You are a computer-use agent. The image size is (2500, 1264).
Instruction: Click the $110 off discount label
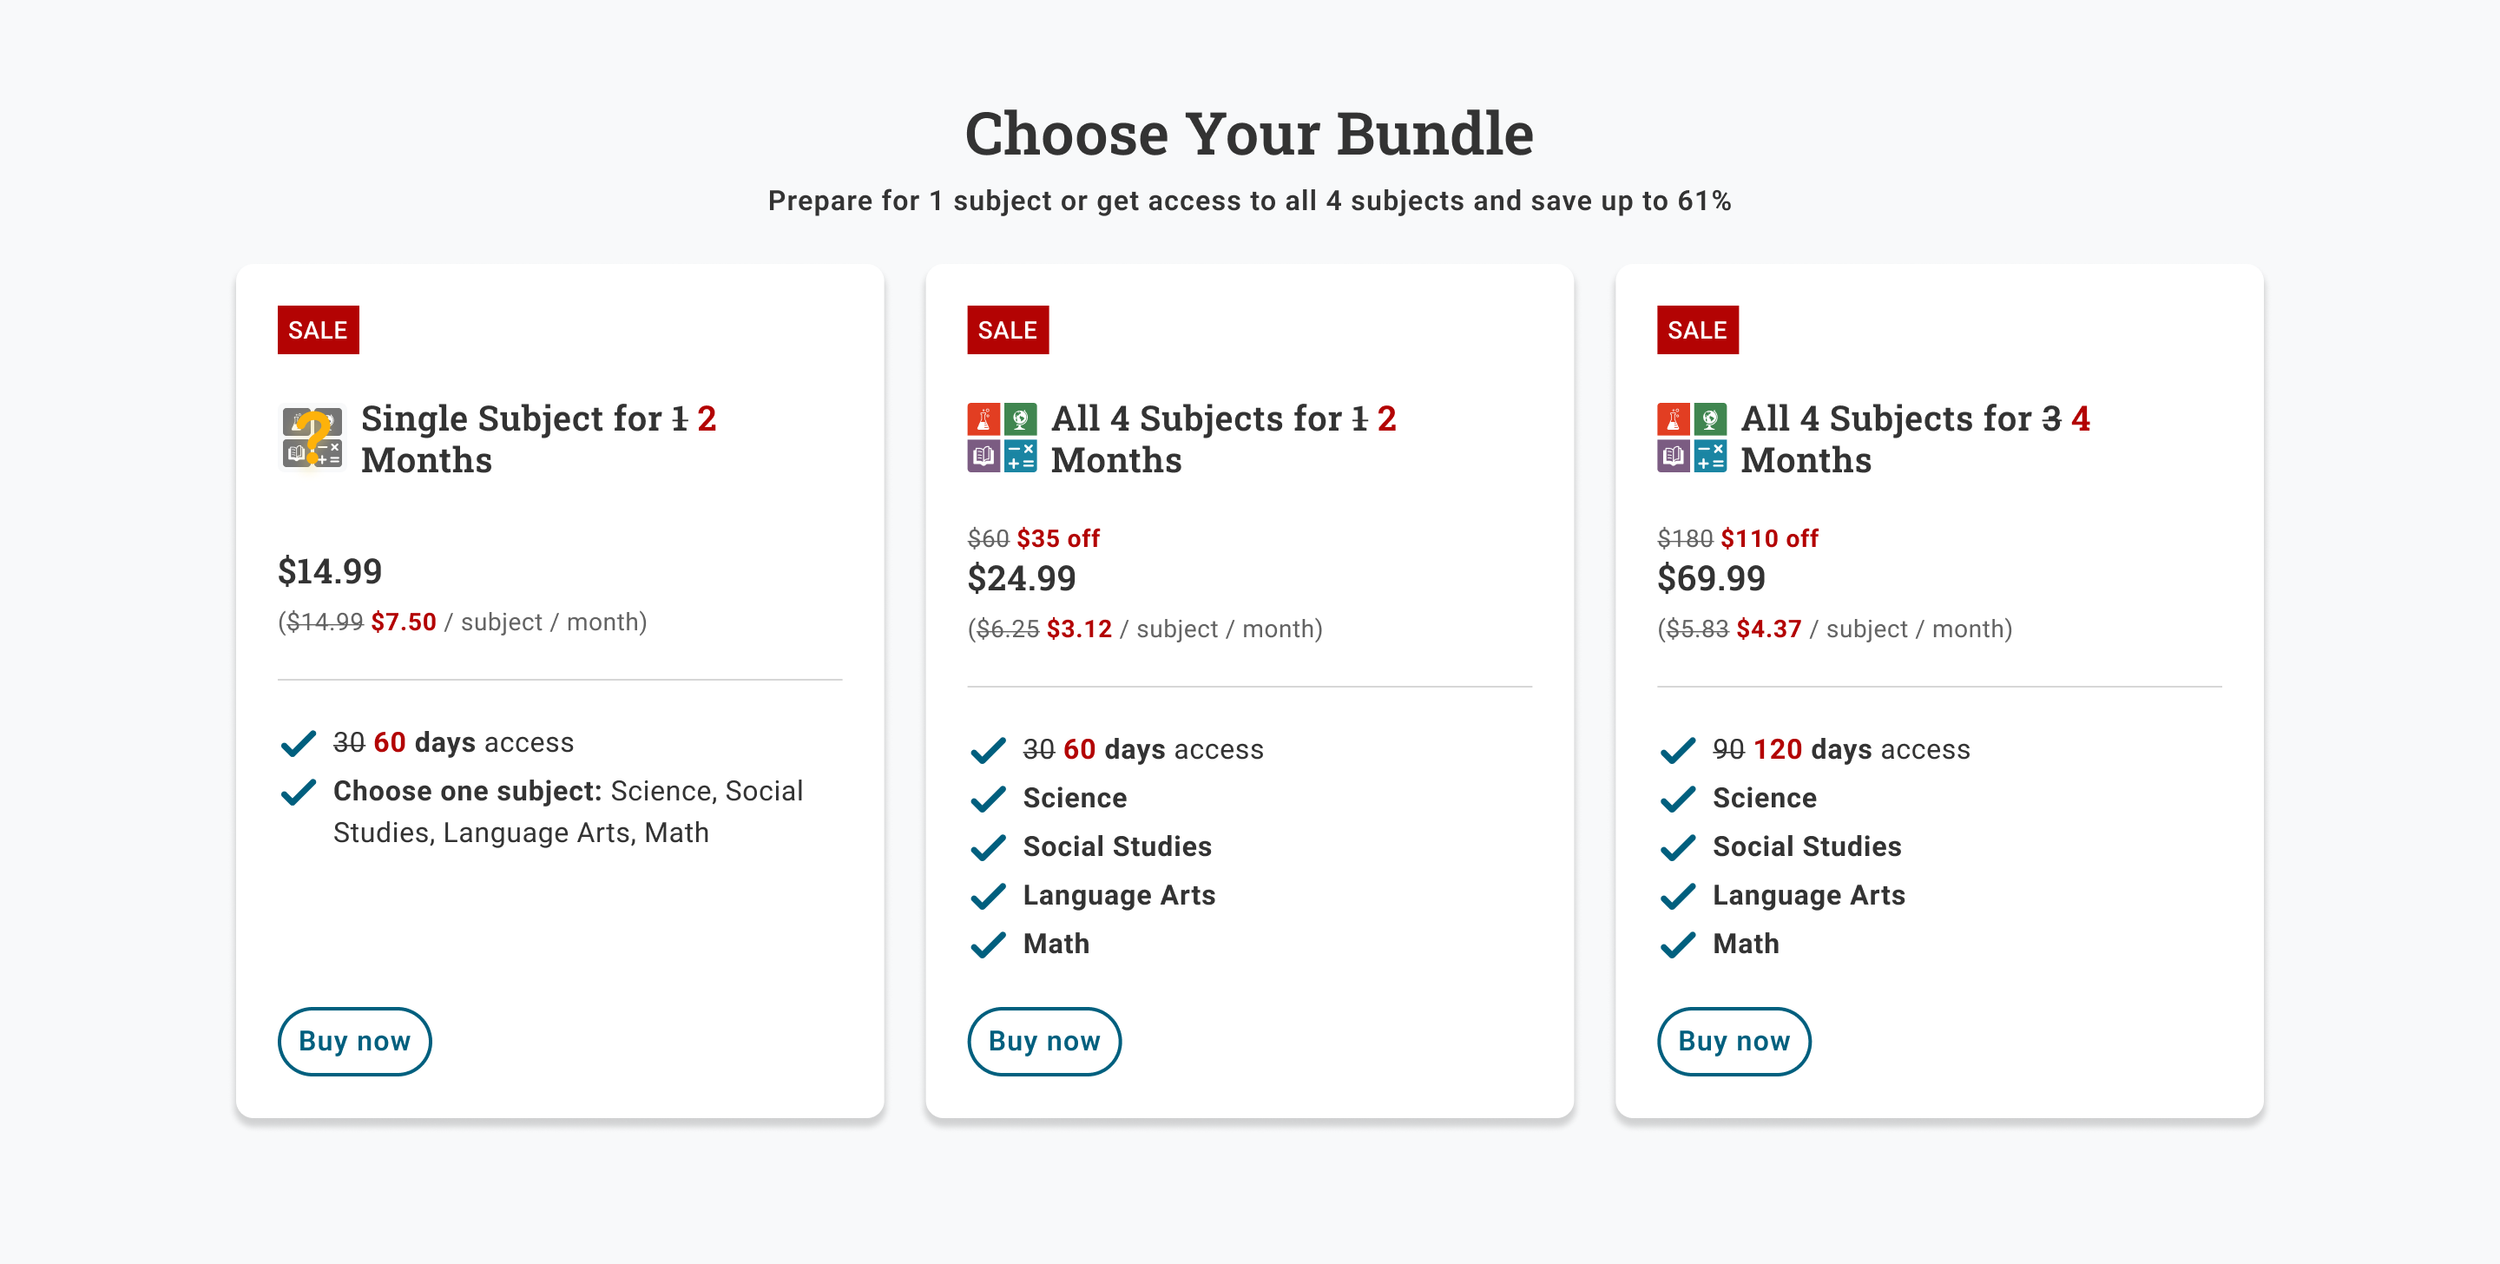coord(1769,539)
